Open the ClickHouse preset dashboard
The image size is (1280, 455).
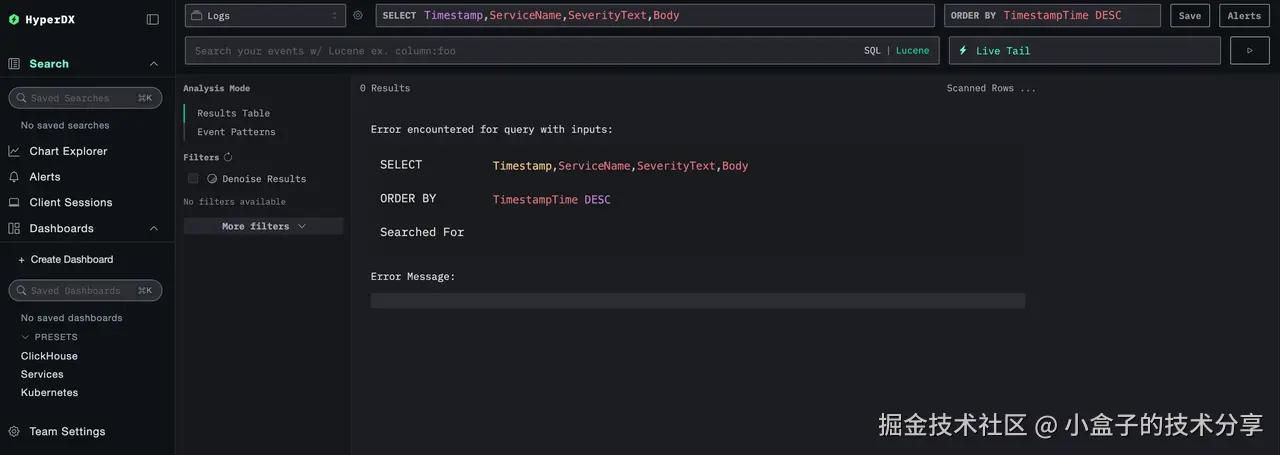pos(49,356)
